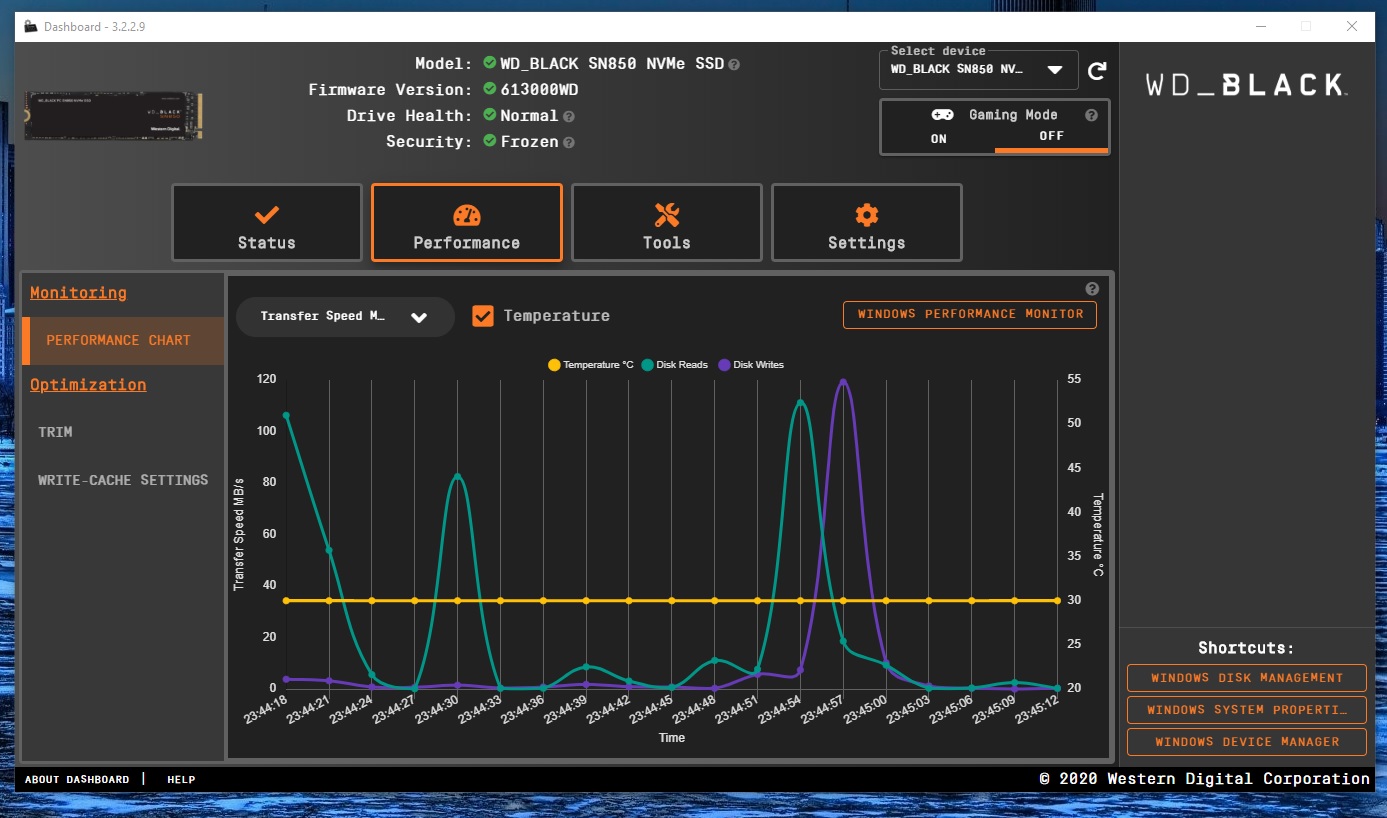The height and width of the screenshot is (818, 1387).
Task: Click the Optimization section heading
Action: click(88, 385)
